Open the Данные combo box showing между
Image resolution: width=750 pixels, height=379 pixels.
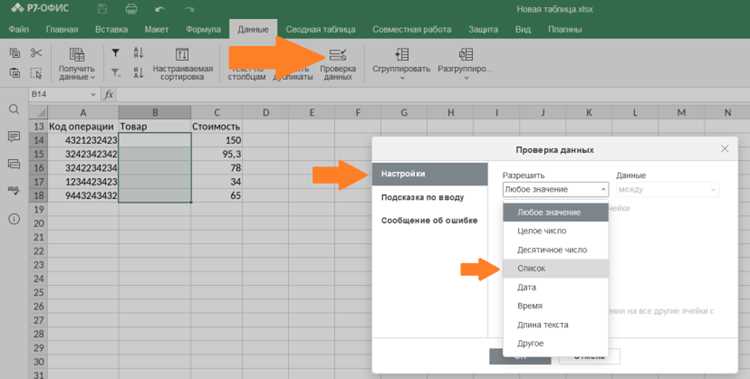pos(667,190)
